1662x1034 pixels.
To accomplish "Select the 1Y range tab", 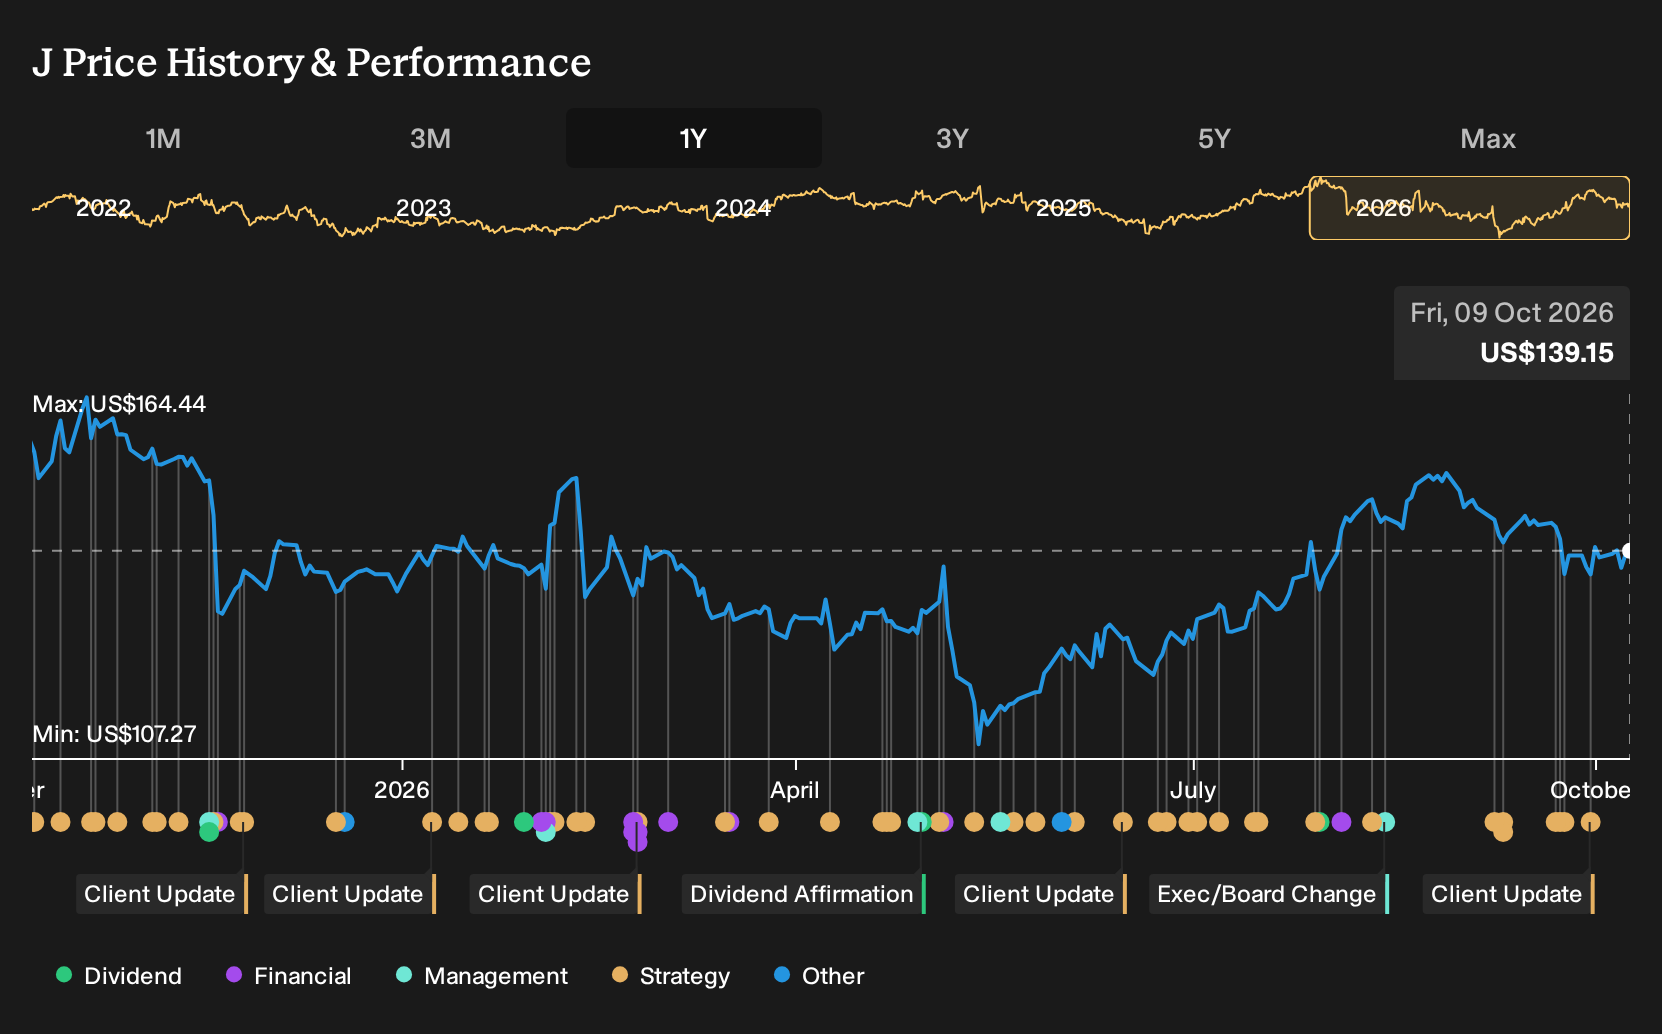I will (694, 138).
